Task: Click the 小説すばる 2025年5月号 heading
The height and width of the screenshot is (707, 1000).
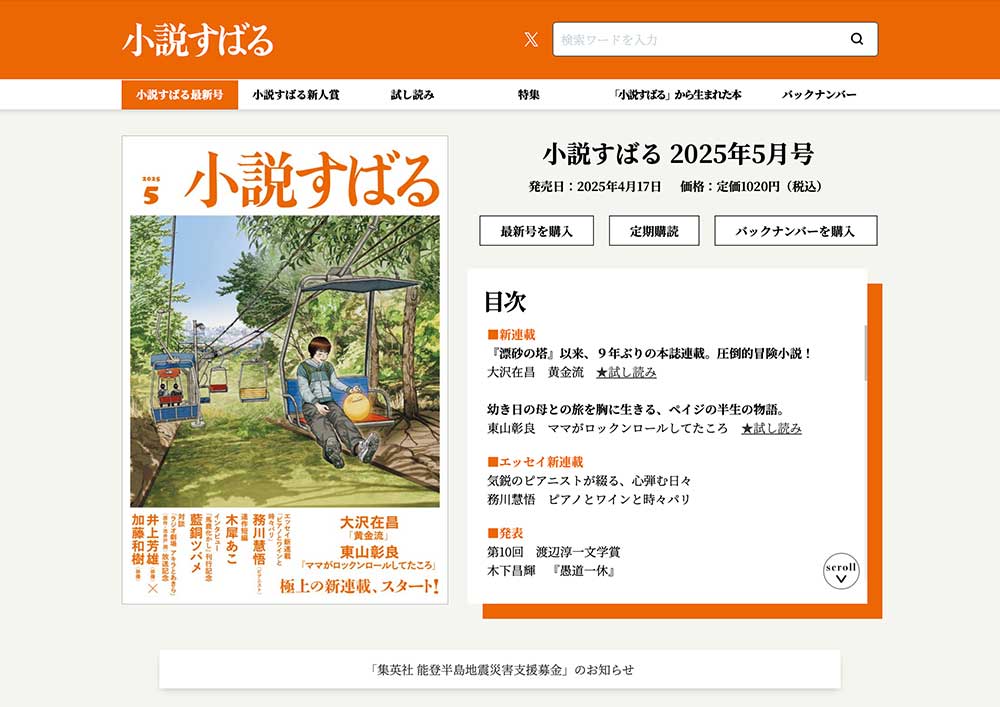Action: (679, 154)
